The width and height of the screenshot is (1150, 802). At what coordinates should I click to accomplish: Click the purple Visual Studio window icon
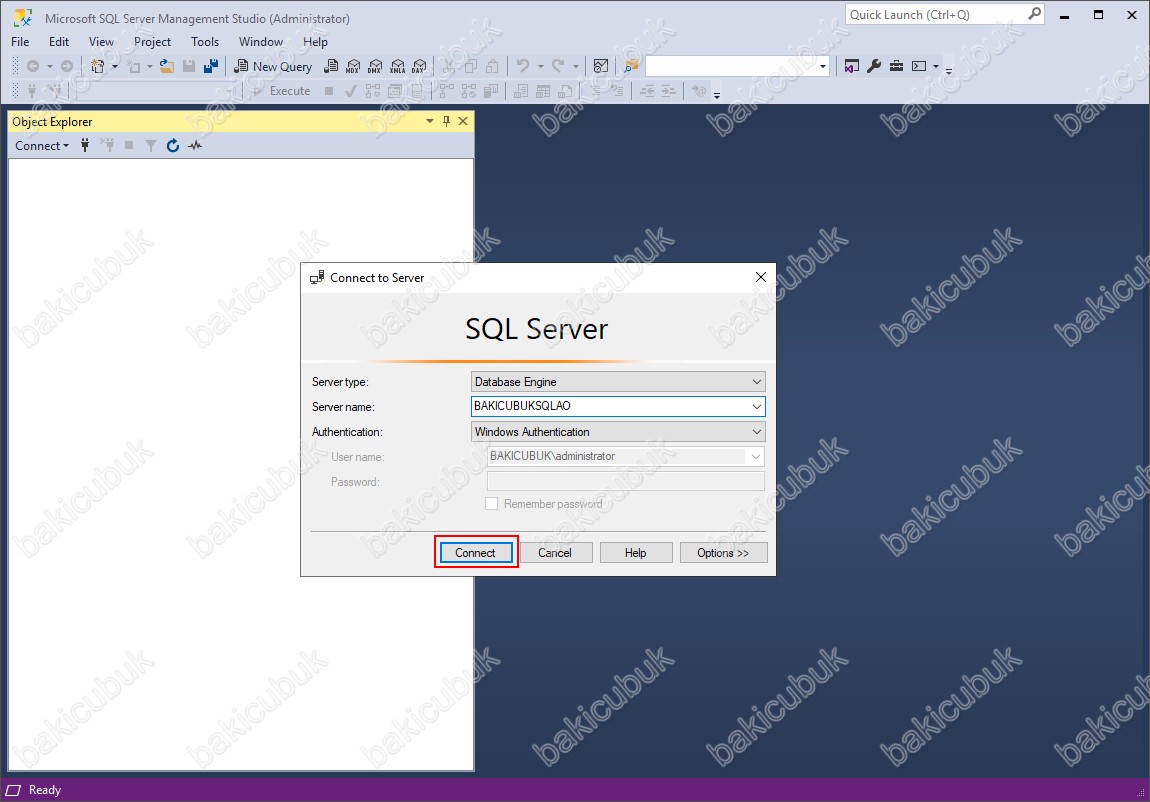click(x=851, y=67)
